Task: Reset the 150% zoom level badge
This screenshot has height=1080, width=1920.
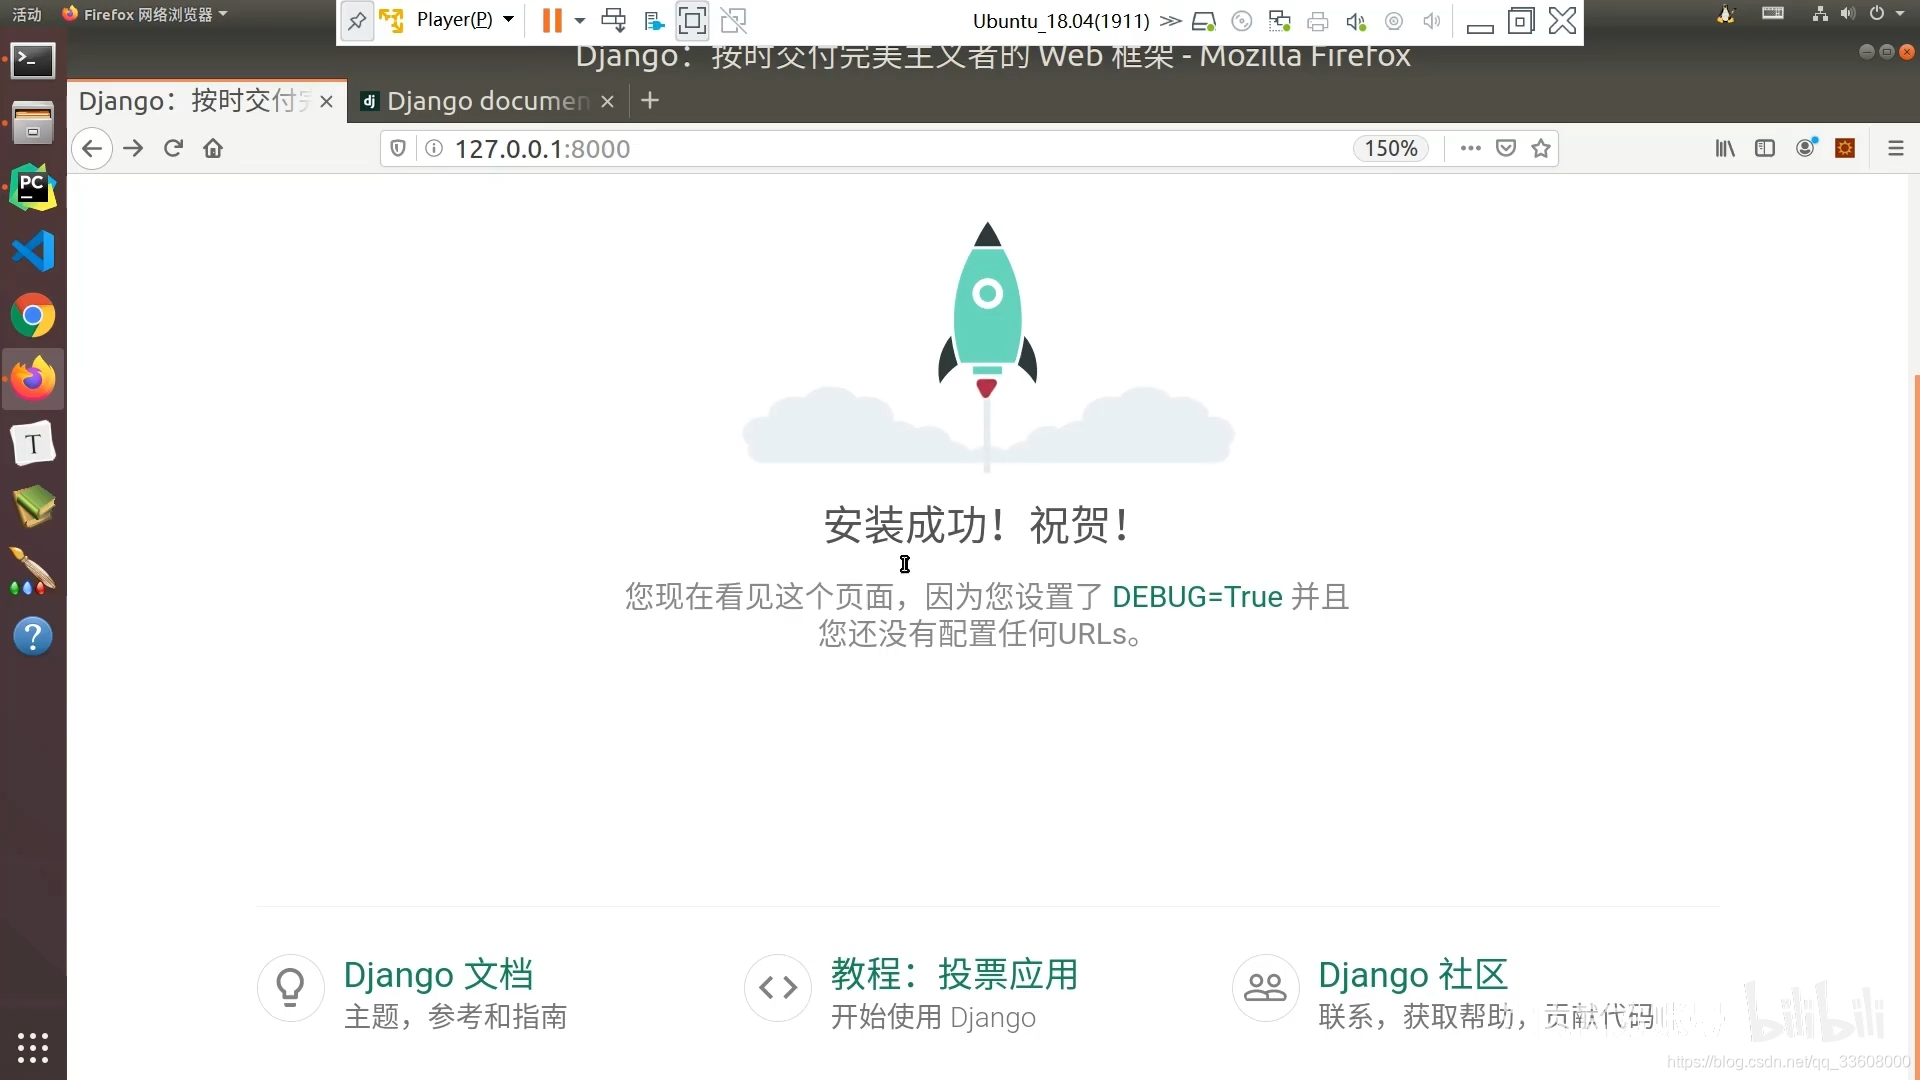Action: tap(1391, 149)
